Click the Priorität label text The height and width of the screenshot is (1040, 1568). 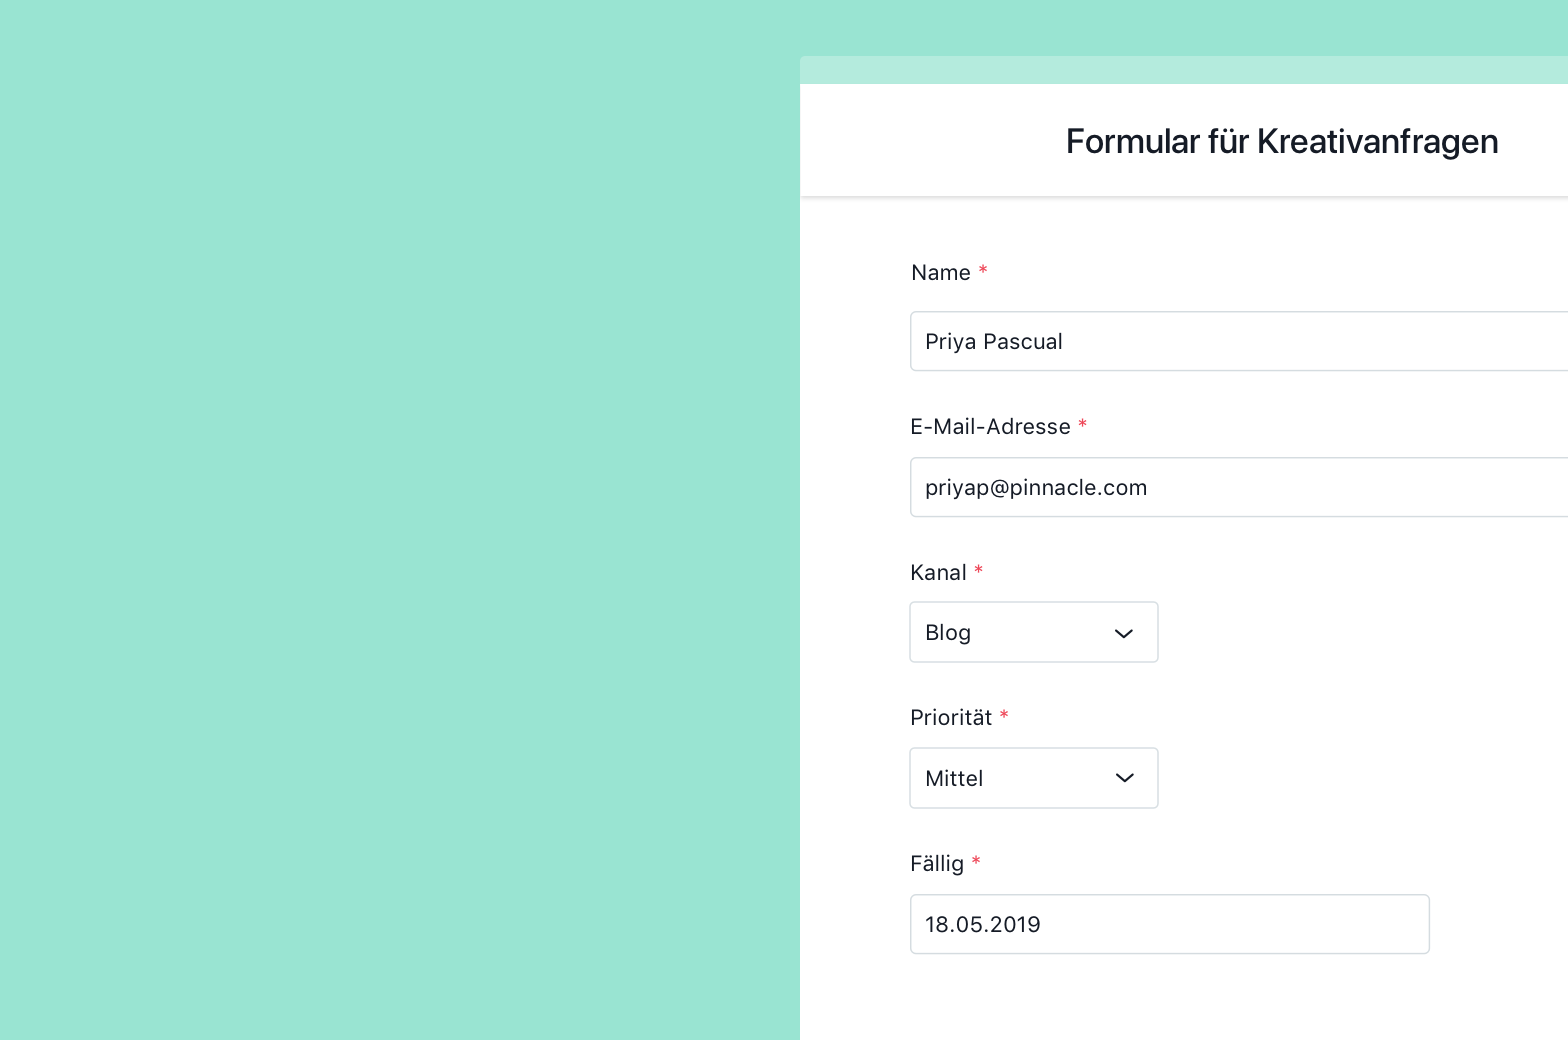tap(951, 718)
